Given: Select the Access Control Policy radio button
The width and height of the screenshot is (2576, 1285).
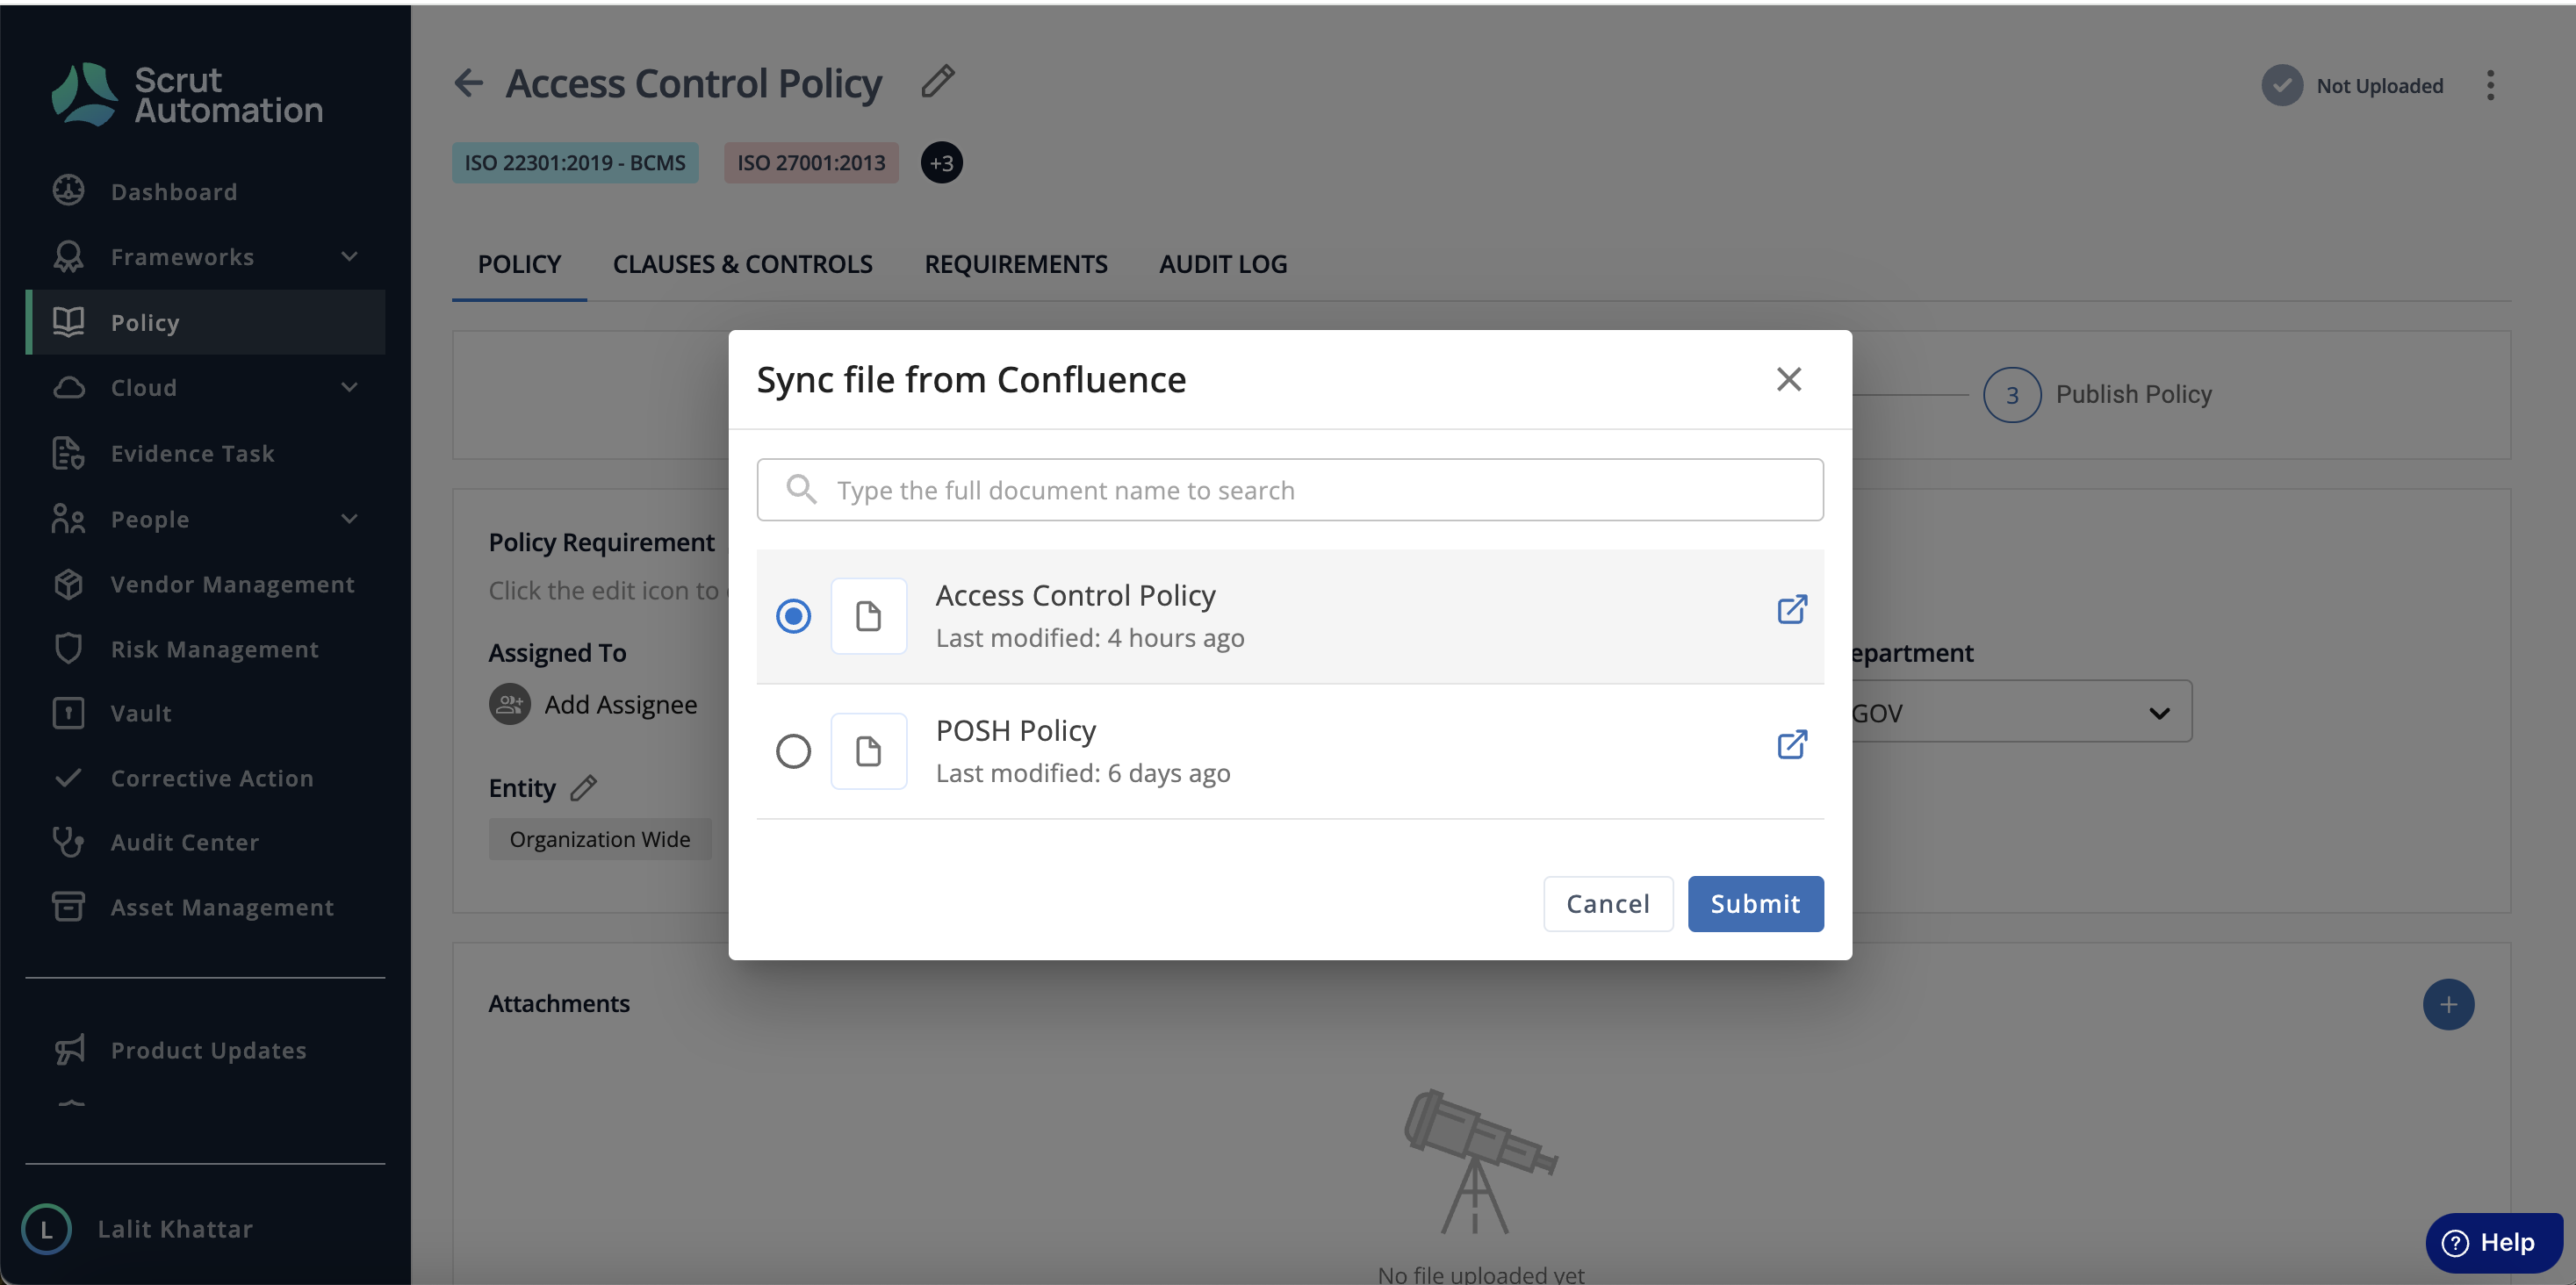Looking at the screenshot, I should [793, 616].
